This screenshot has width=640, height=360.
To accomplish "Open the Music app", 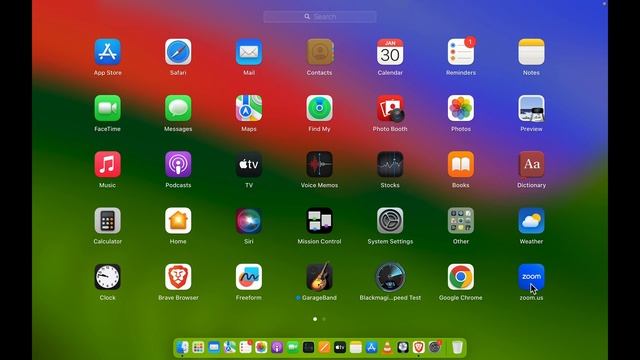I will click(107, 164).
